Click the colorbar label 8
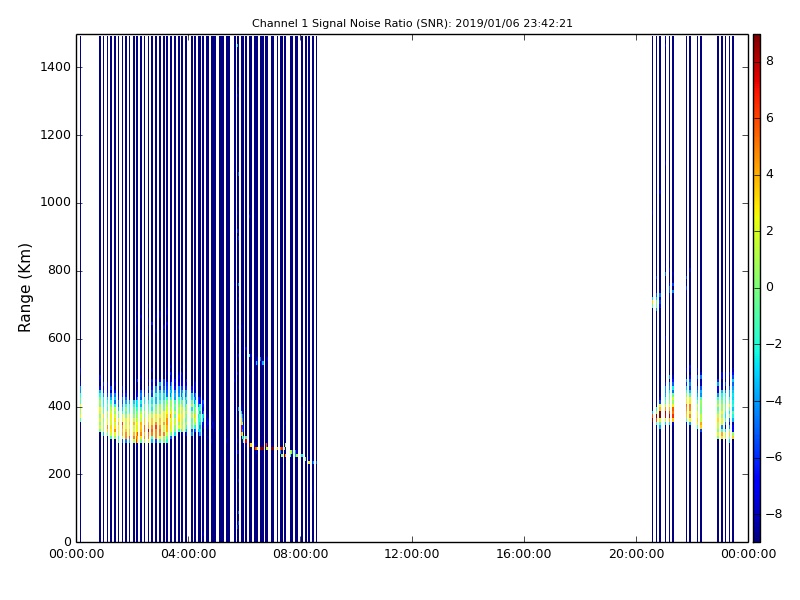800x600 pixels. coord(770,61)
